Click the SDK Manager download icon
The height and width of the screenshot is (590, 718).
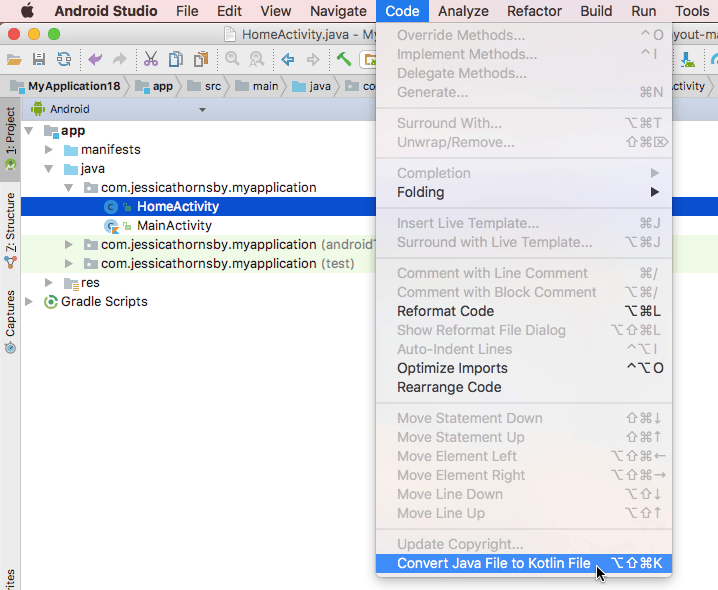point(688,60)
